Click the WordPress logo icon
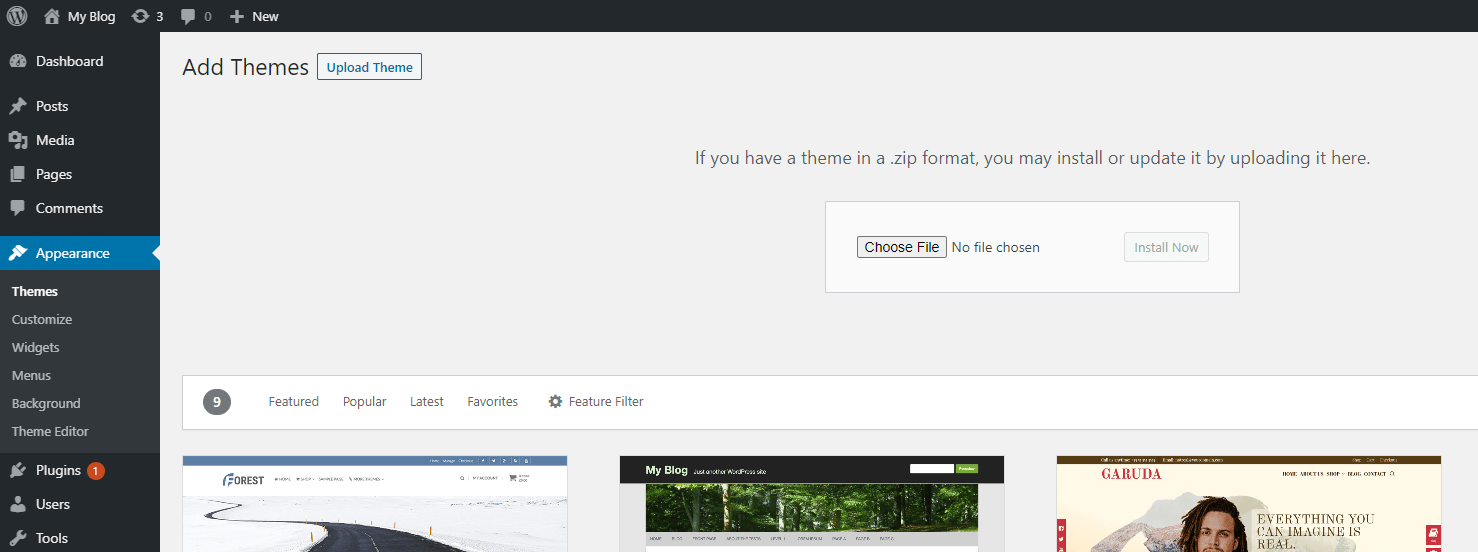Screen dimensions: 1478x552 point(18,16)
